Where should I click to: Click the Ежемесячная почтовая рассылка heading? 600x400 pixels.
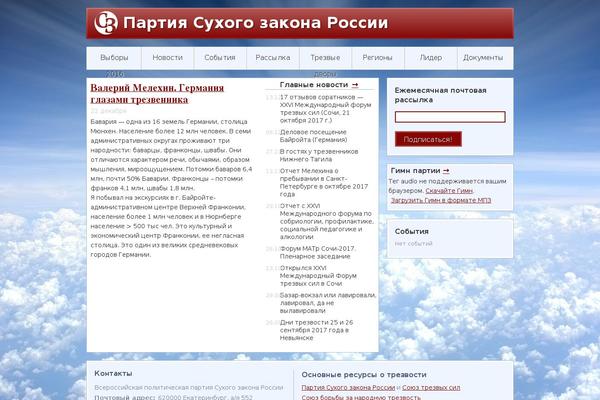tap(440, 95)
